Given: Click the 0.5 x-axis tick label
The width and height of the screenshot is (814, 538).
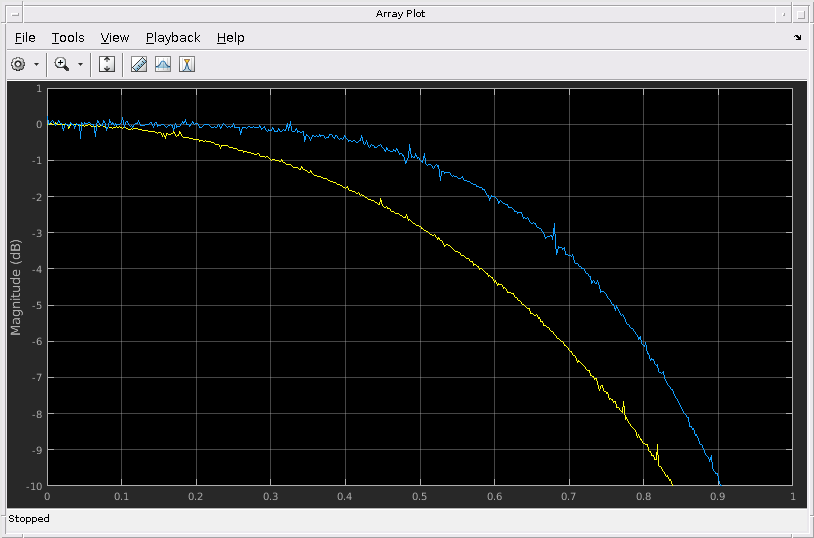Looking at the screenshot, I should tap(419, 496).
